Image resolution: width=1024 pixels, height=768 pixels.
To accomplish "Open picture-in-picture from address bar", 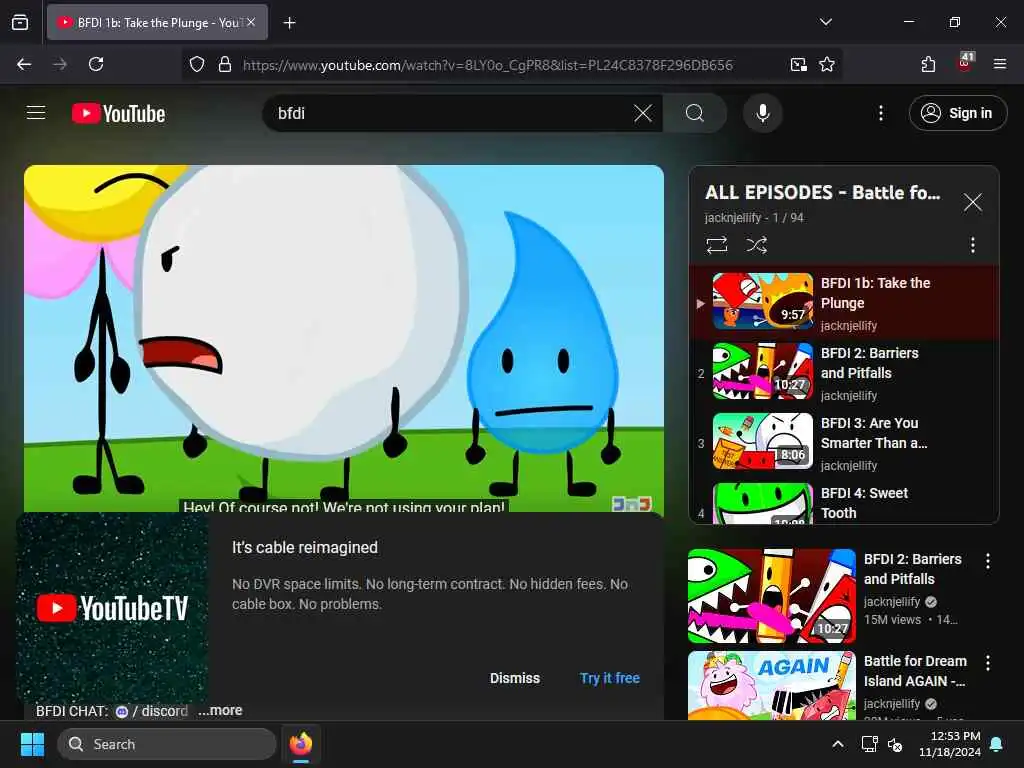I will pos(799,64).
